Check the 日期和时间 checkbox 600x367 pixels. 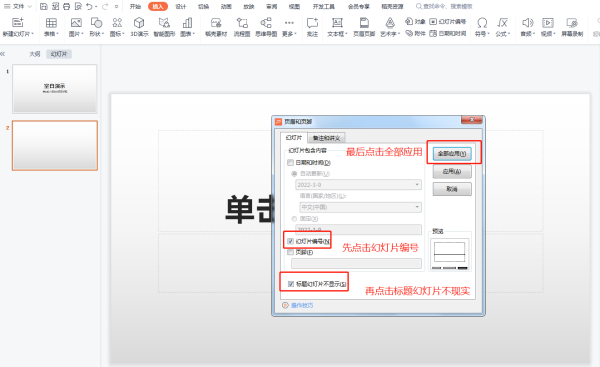pos(290,163)
